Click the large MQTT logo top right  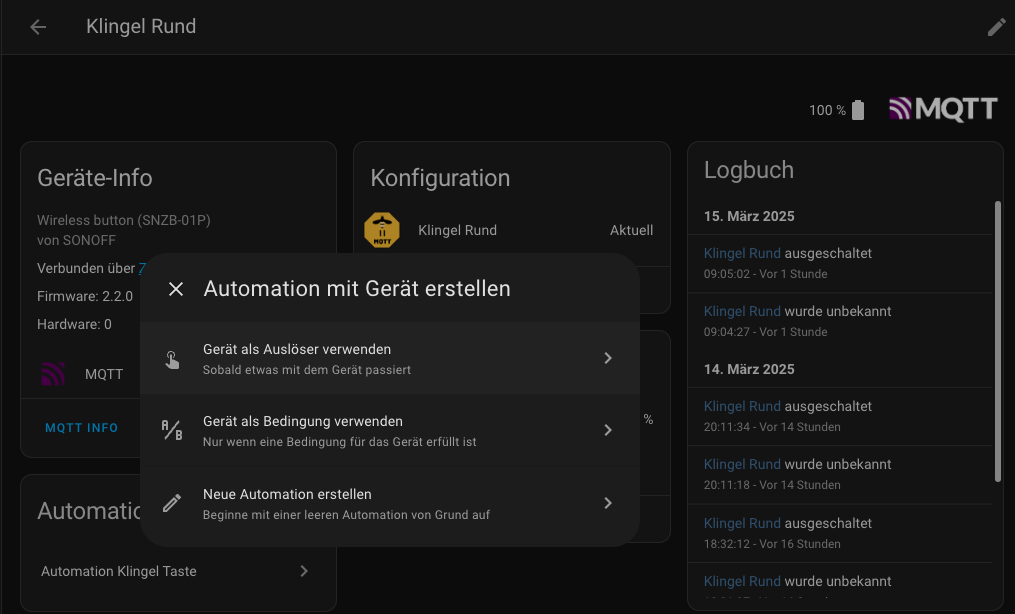(x=943, y=110)
